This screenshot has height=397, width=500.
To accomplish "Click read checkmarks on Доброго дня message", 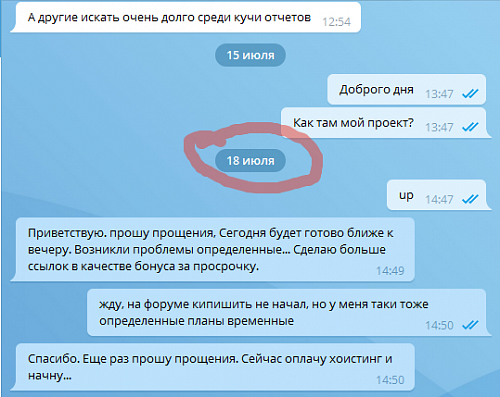I will pos(470,94).
